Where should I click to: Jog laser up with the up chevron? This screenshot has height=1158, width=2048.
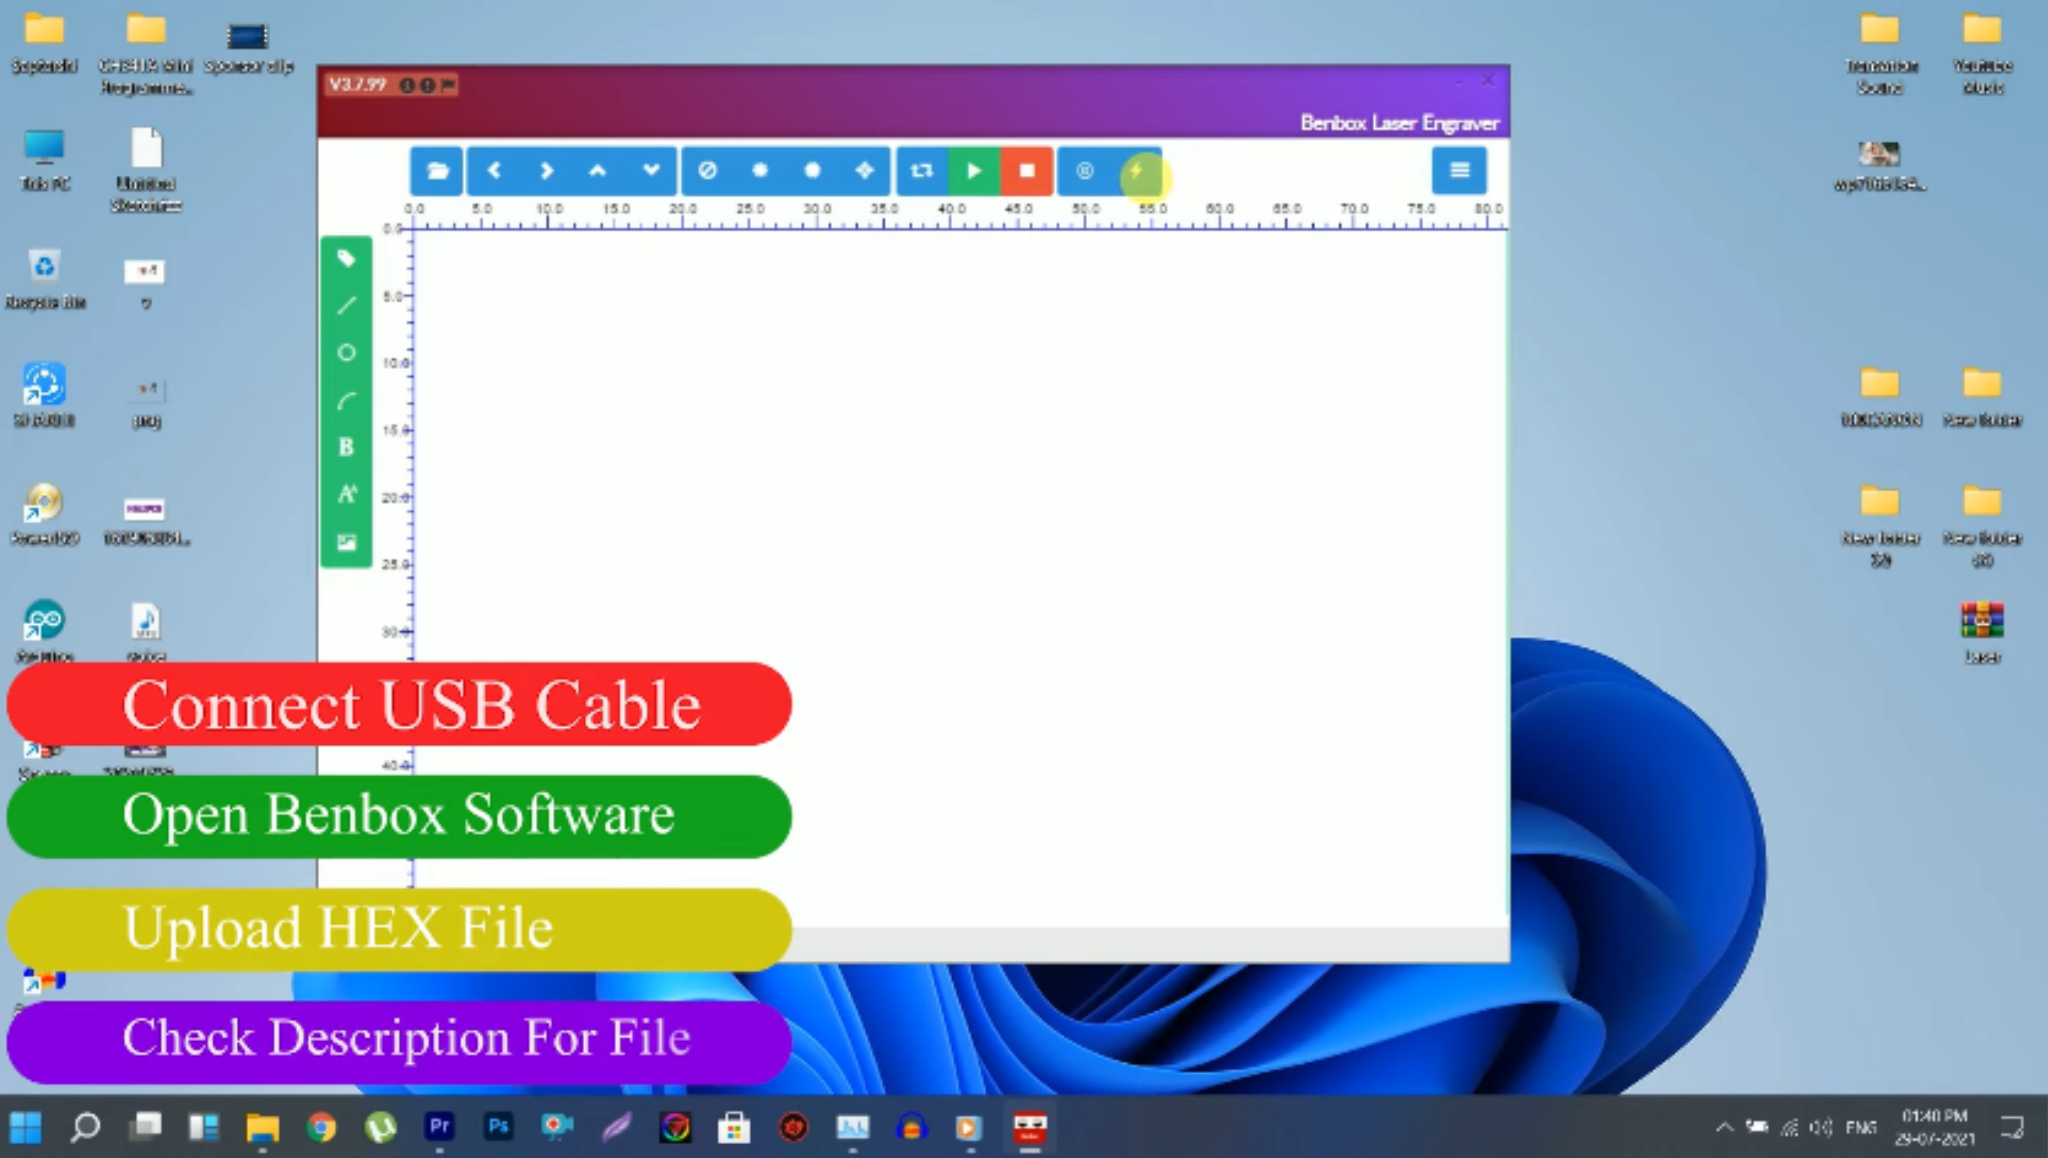point(598,171)
